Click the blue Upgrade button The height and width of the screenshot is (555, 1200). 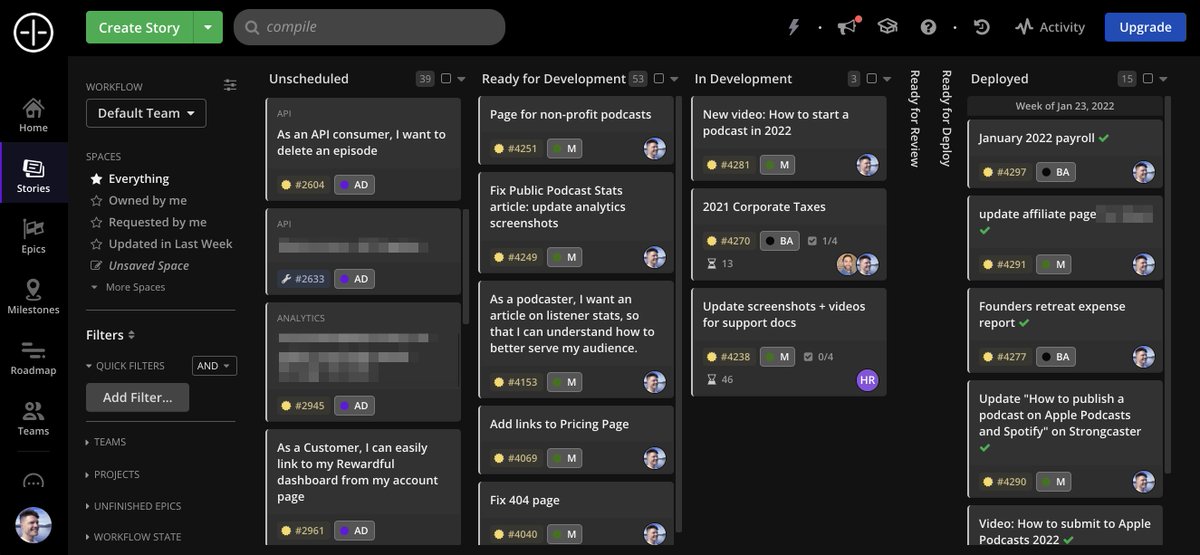click(1144, 27)
